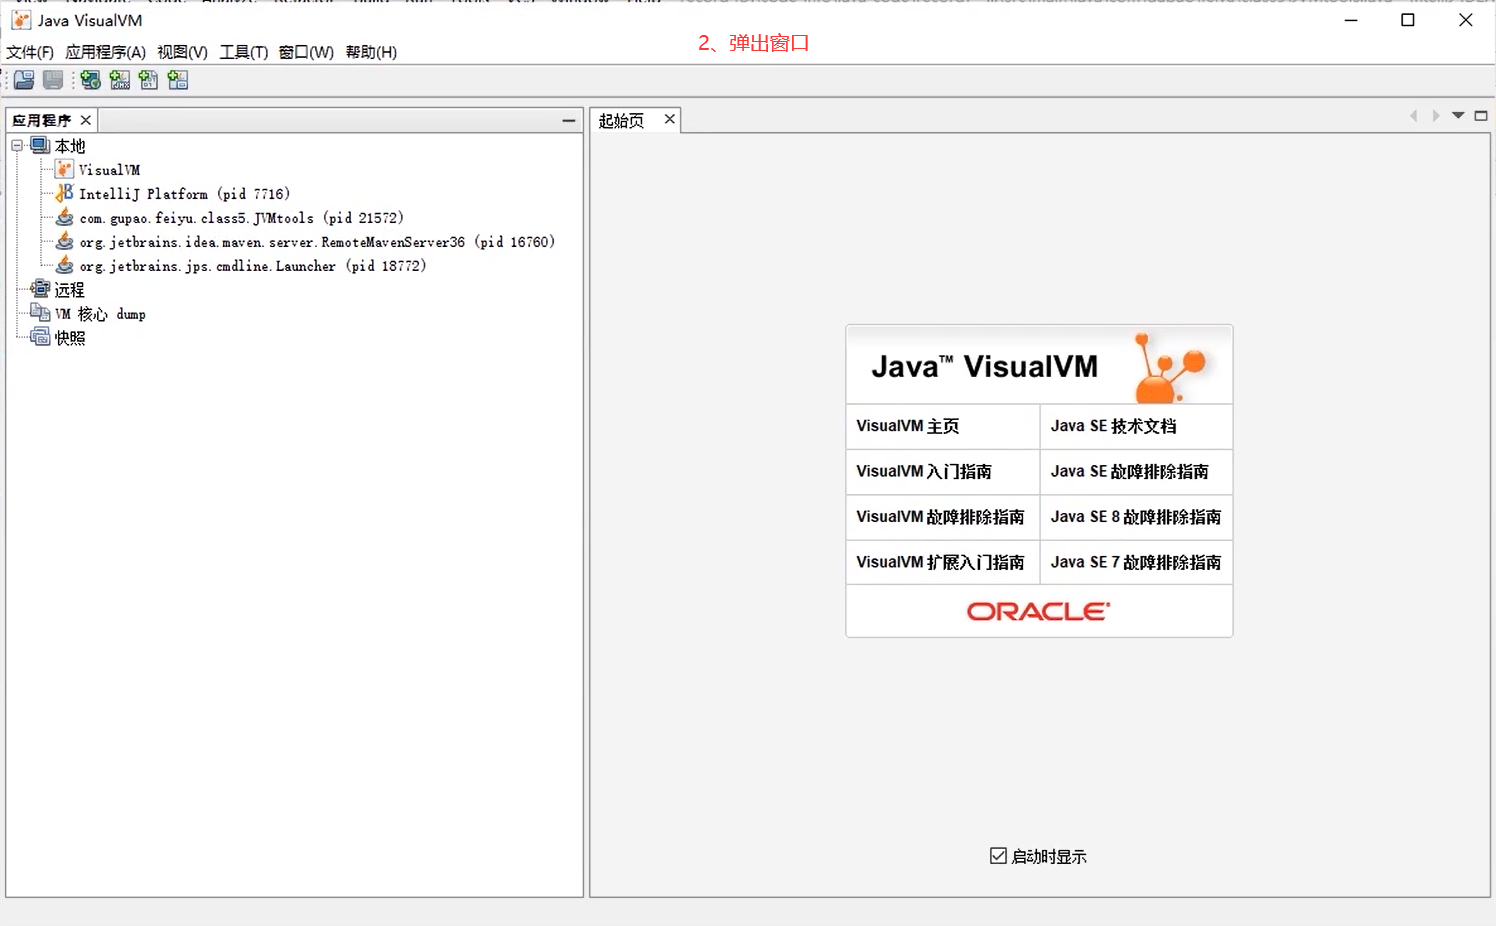Open the 窗口(W) menu
This screenshot has width=1496, height=926.
point(306,52)
